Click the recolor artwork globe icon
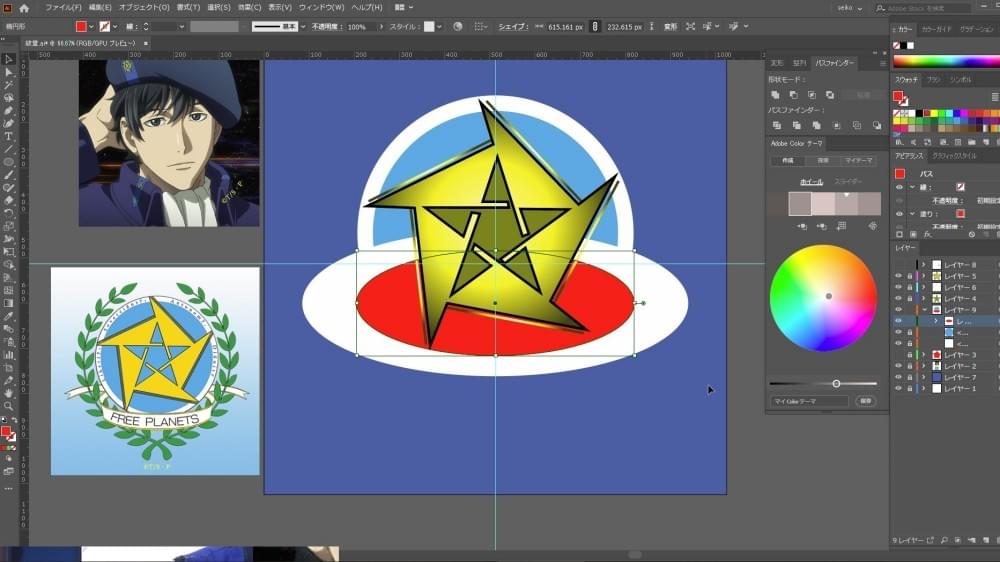 (x=458, y=27)
